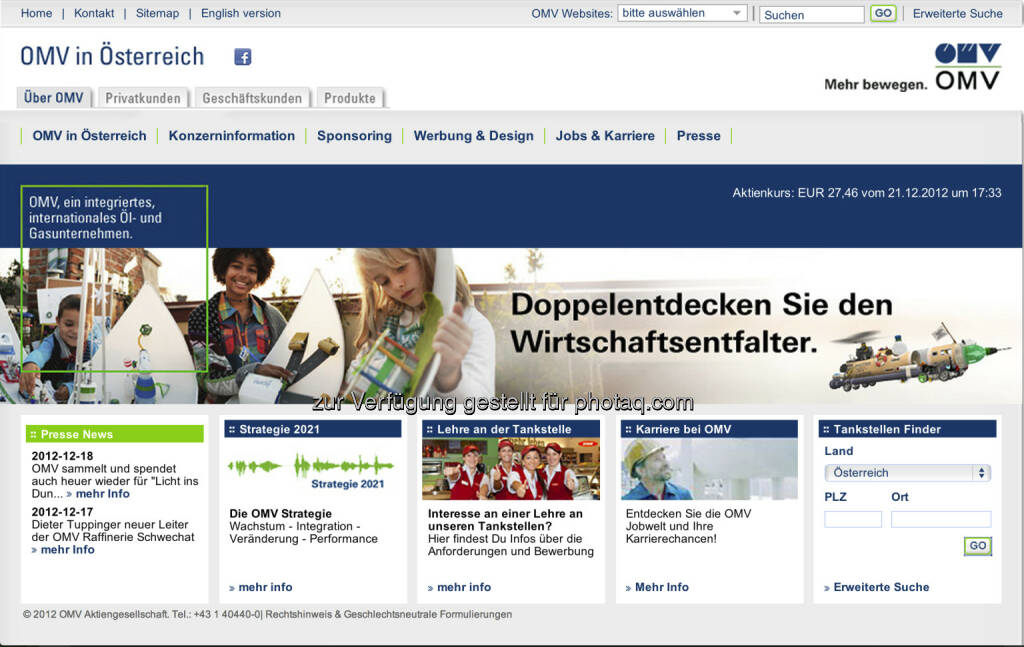Click the OMV logo in the header

pyautogui.click(x=966, y=67)
